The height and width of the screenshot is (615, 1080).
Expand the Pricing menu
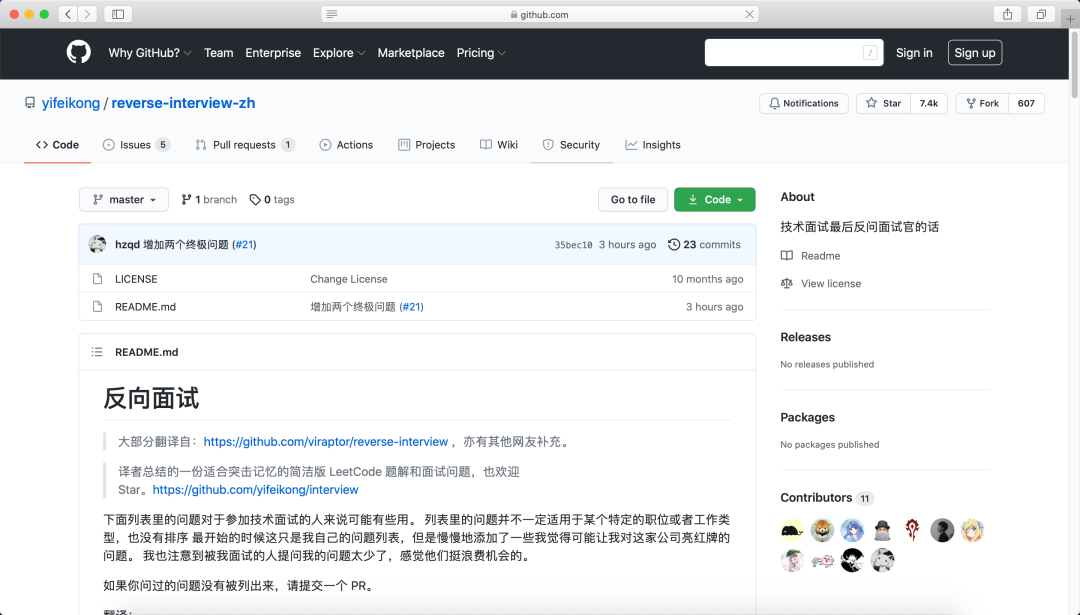481,52
